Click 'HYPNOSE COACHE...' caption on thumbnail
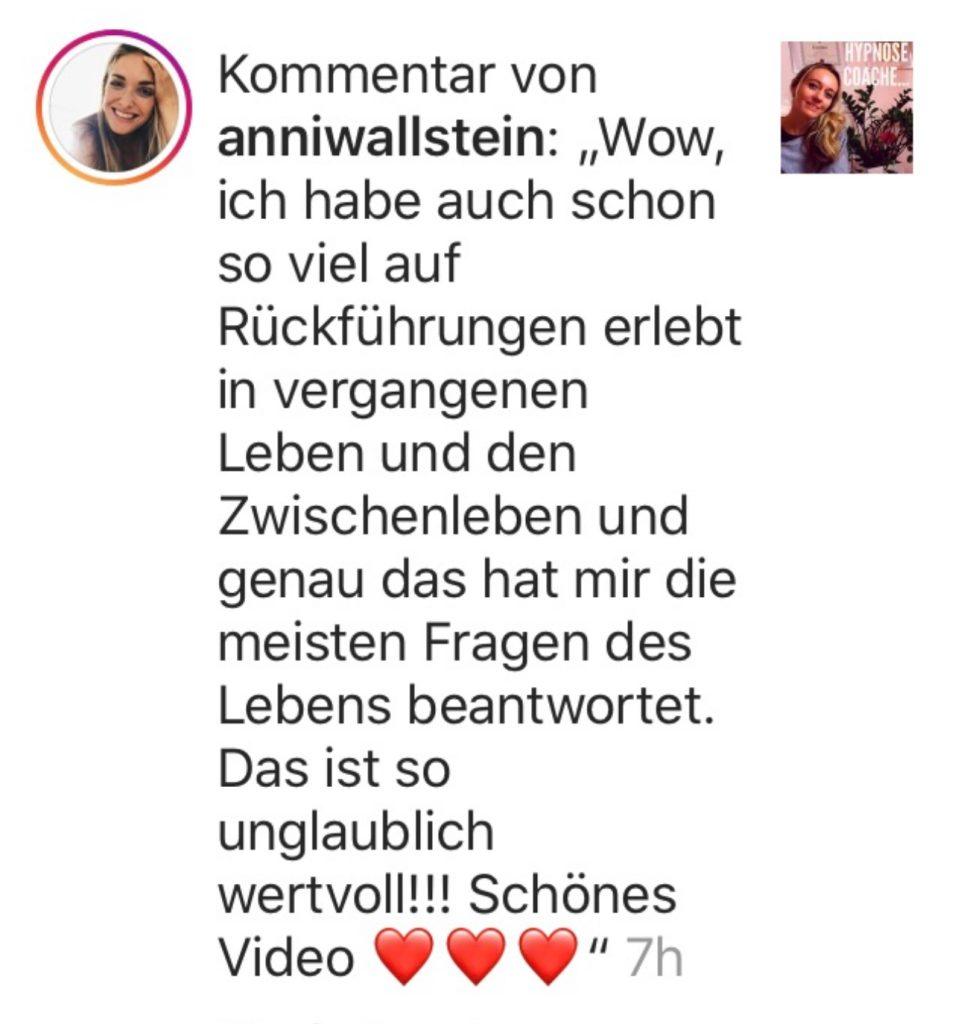This screenshot has width=961, height=1024. pos(875,64)
